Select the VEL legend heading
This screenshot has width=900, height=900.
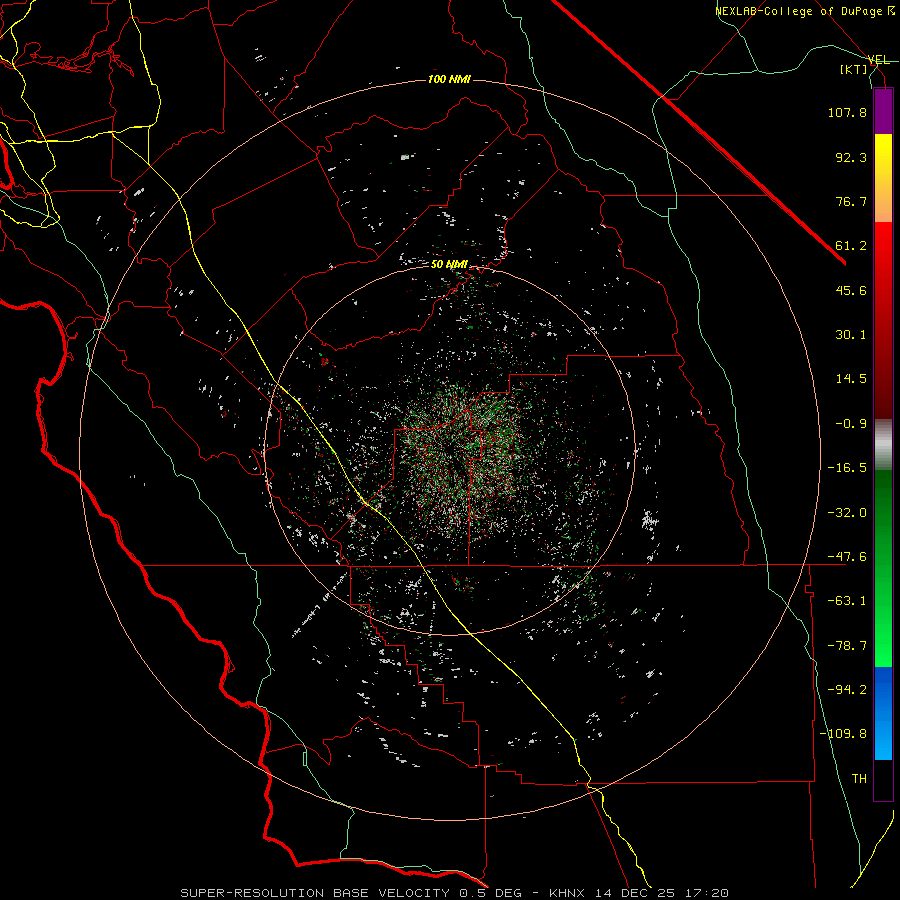(x=878, y=60)
